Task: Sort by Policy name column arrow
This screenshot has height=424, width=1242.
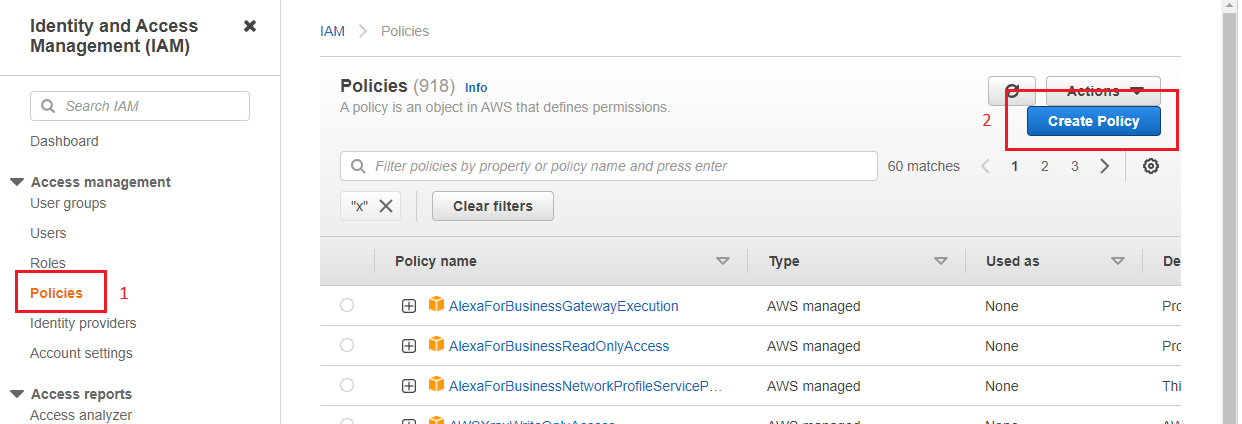Action: (723, 262)
